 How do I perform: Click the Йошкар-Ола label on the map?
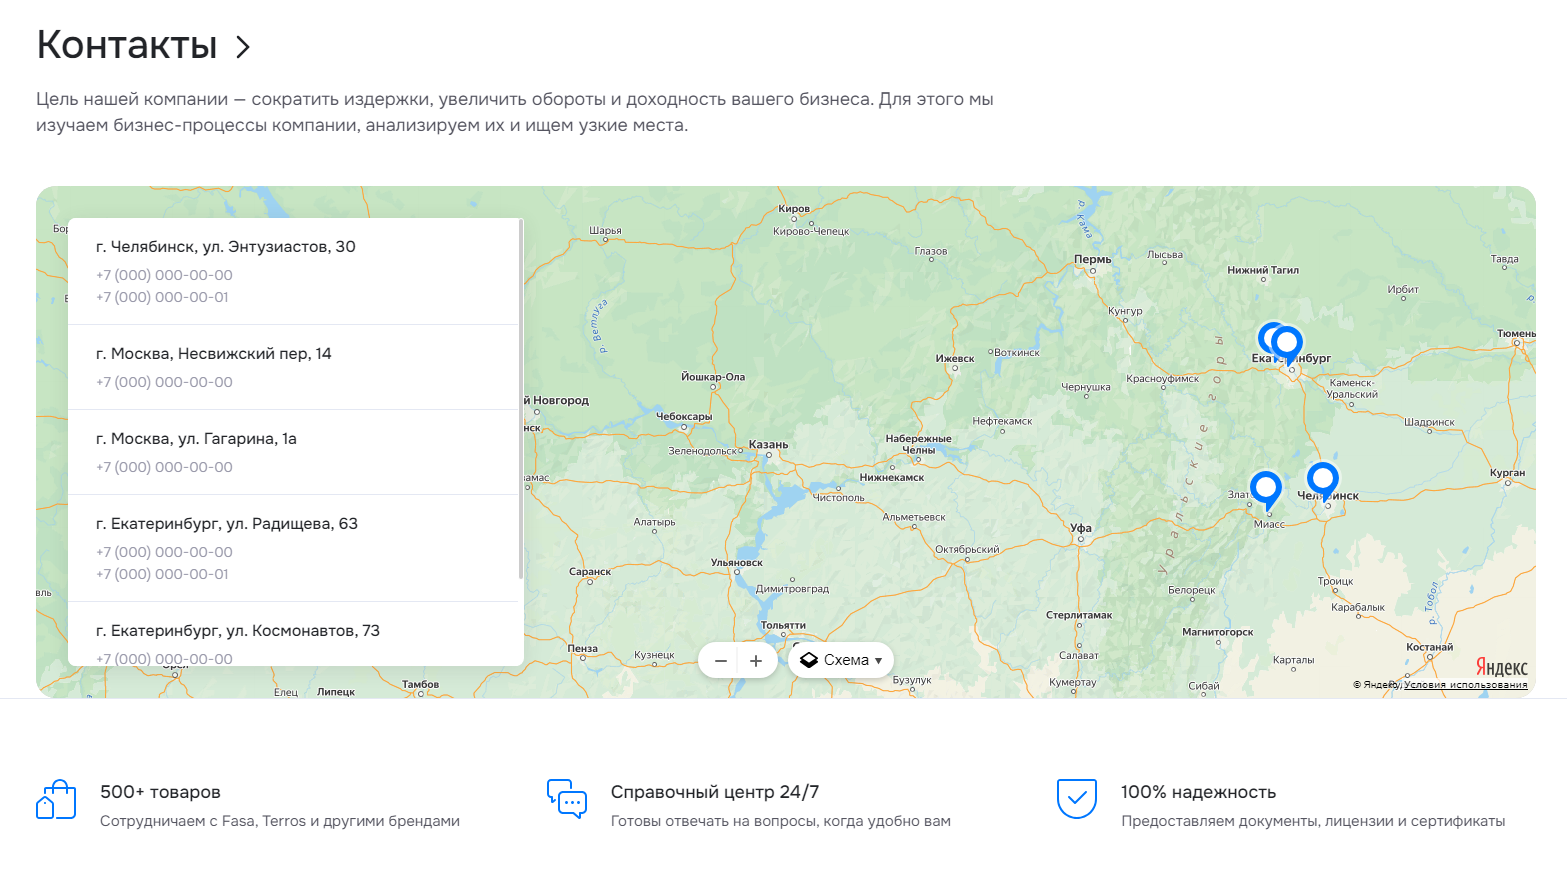coord(713,377)
